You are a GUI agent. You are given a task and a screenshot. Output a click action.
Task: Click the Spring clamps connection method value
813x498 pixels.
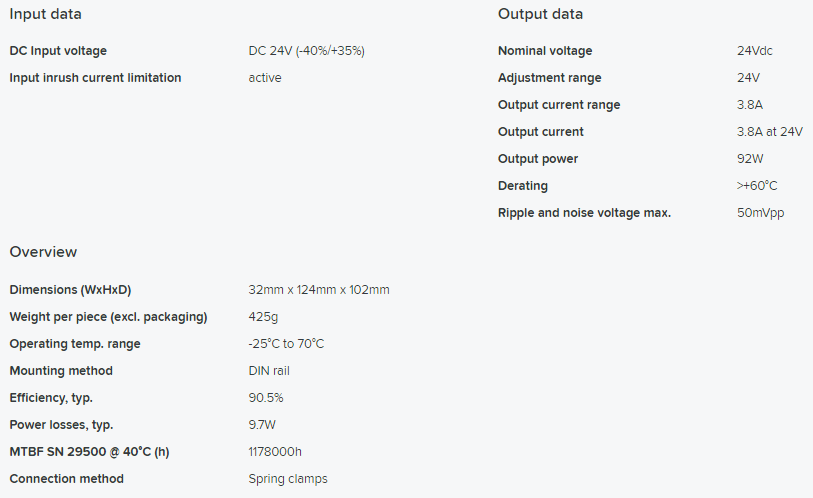click(288, 479)
